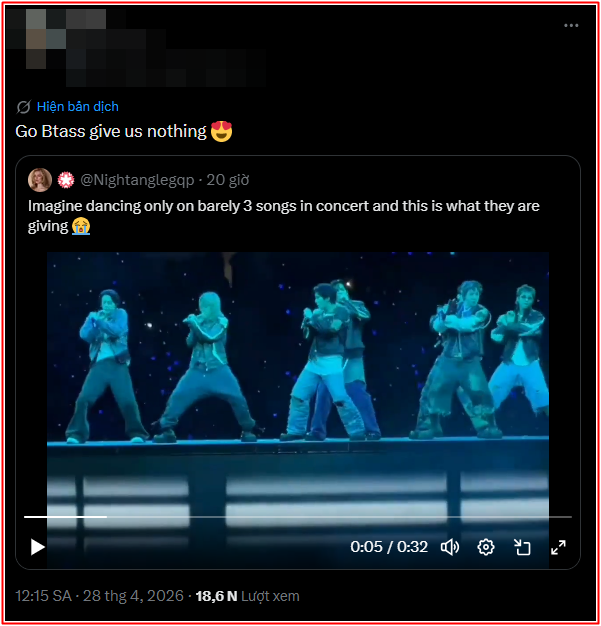Play the concert video

point(38,547)
